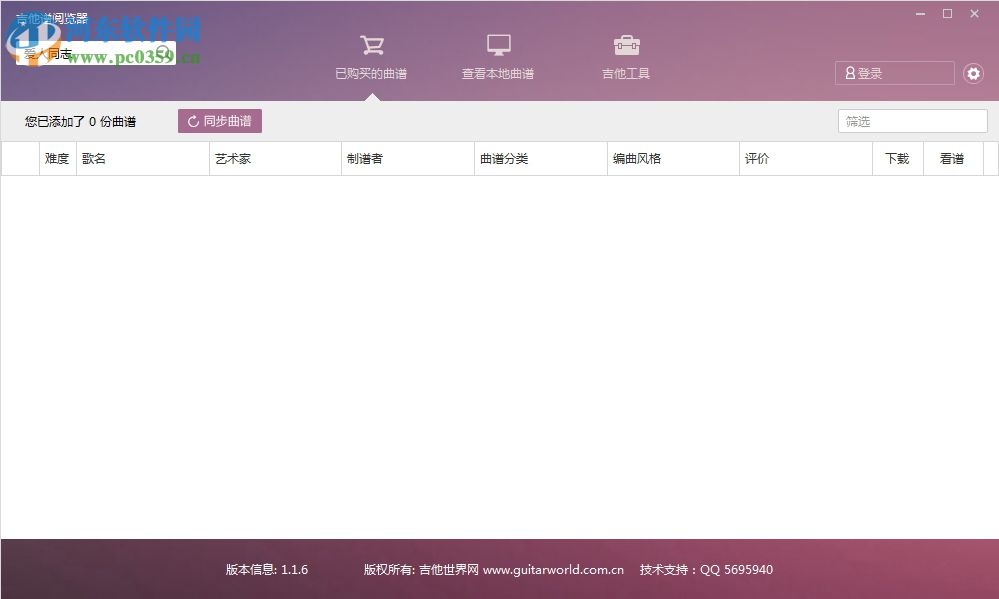This screenshot has height=599, width=999.
Task: Open the settings gear icon
Action: coord(973,73)
